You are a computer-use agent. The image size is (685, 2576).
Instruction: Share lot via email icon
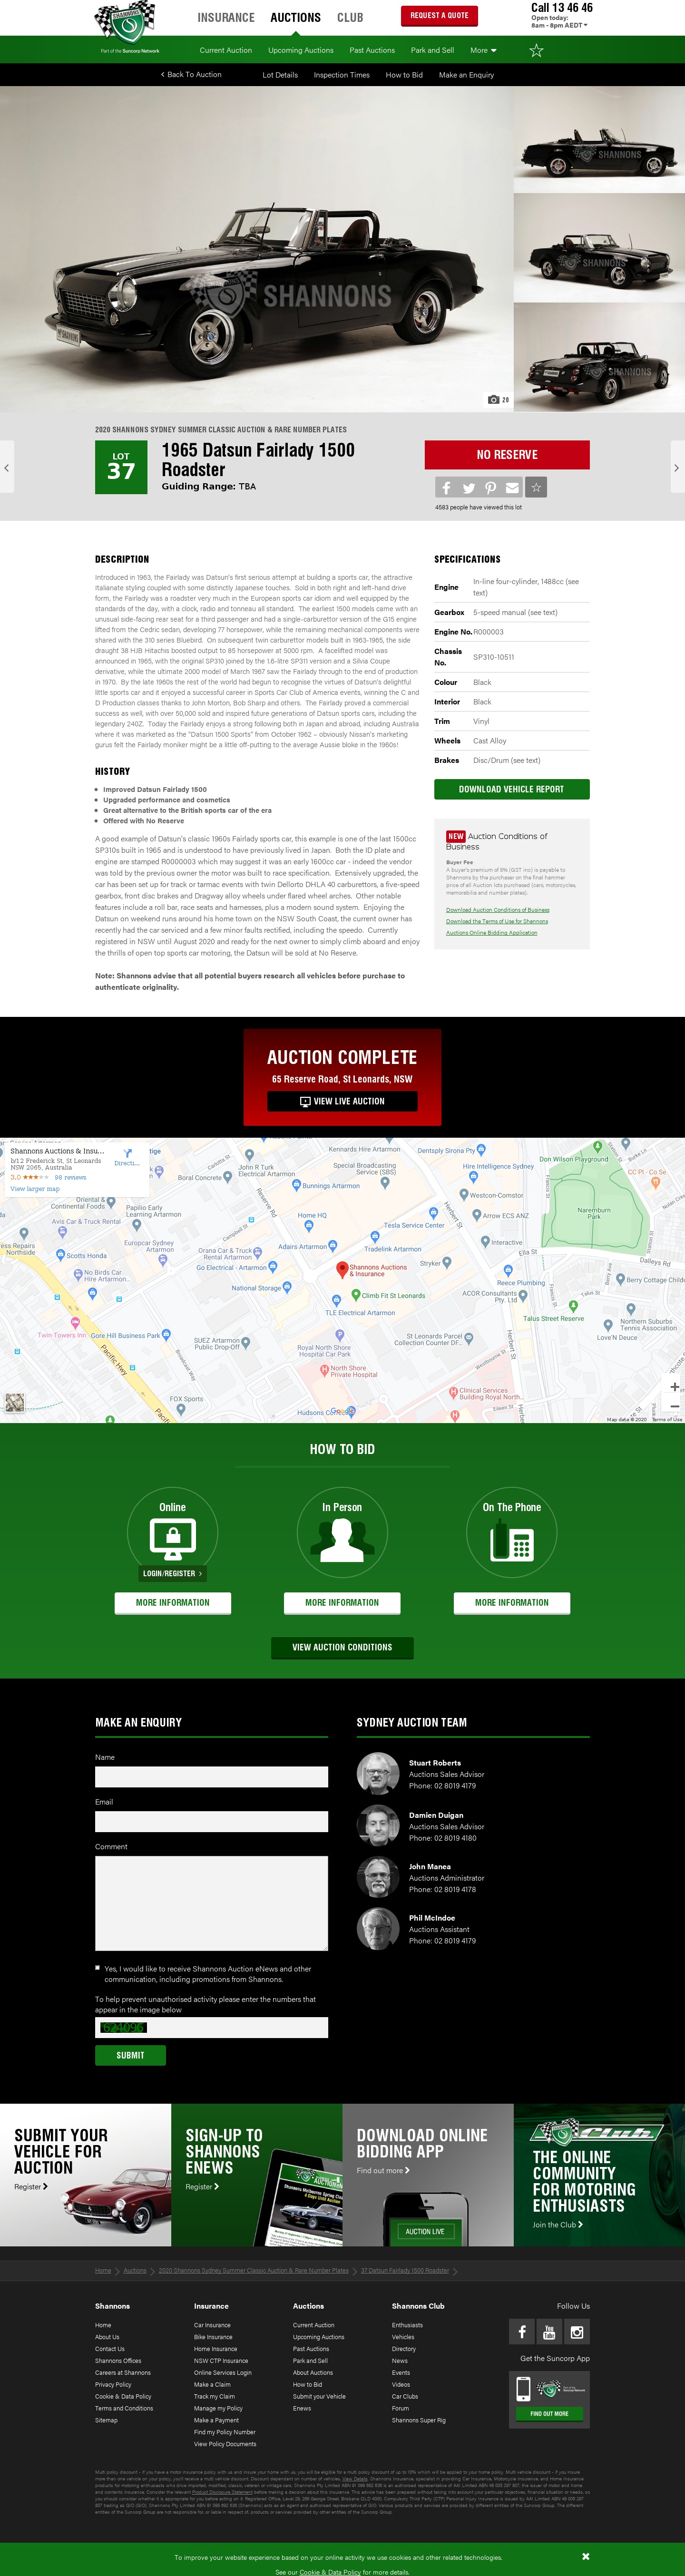click(x=512, y=487)
